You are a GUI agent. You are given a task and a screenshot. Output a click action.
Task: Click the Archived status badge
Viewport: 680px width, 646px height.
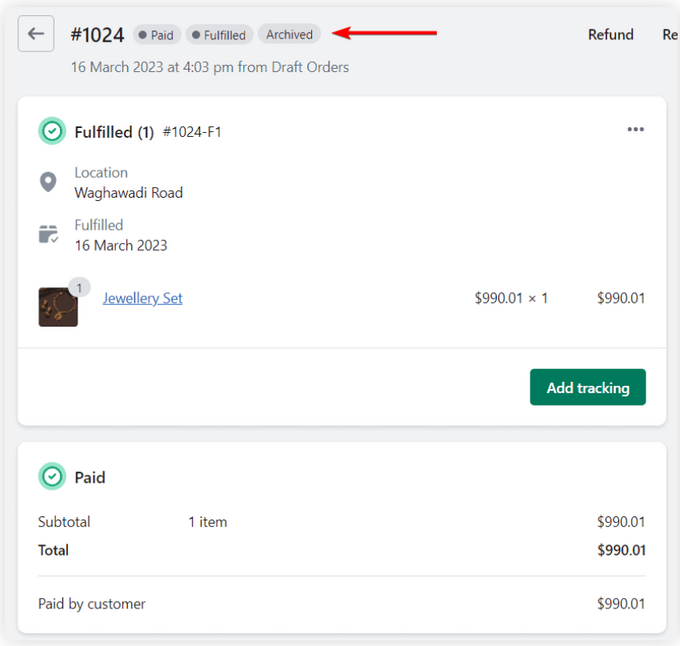289,34
